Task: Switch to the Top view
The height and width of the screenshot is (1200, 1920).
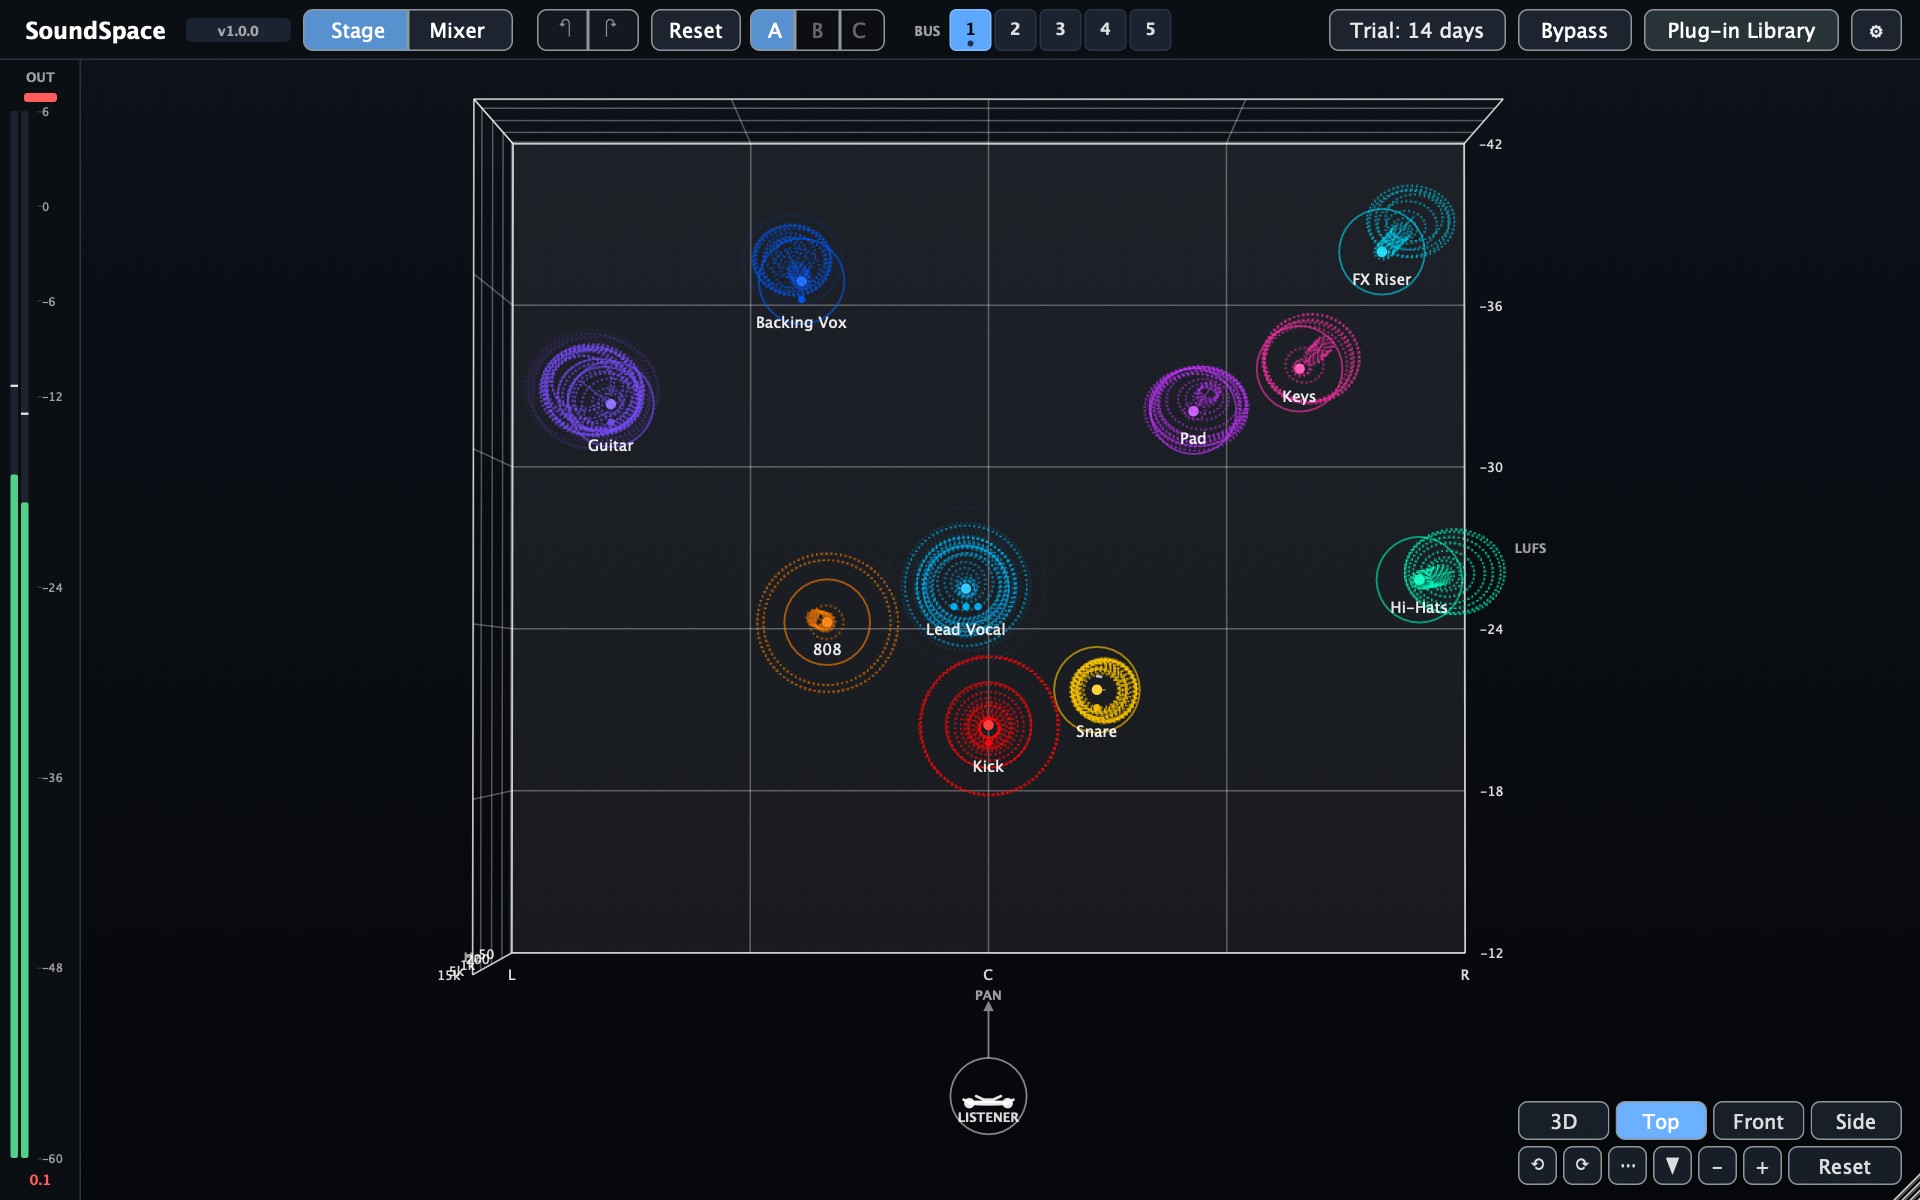Action: click(1661, 1121)
